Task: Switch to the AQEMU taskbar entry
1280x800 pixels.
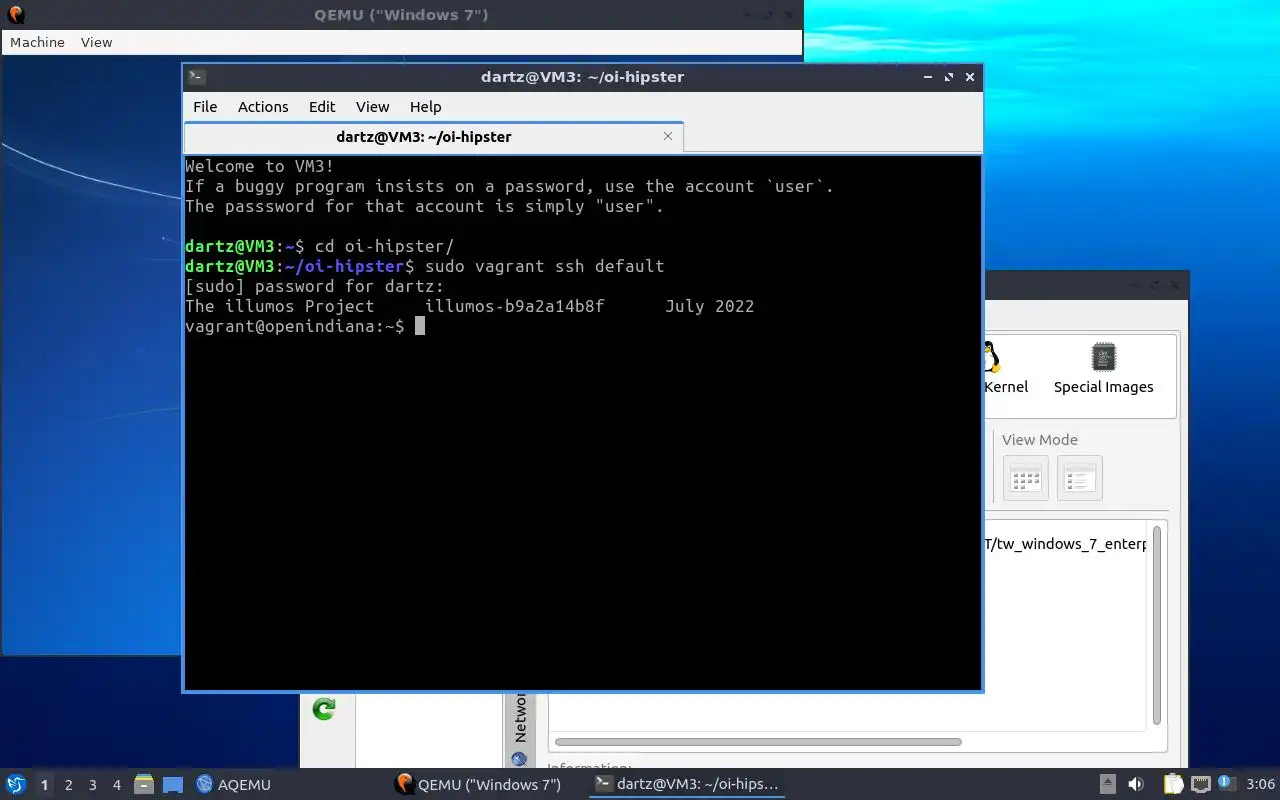Action: pos(234,785)
